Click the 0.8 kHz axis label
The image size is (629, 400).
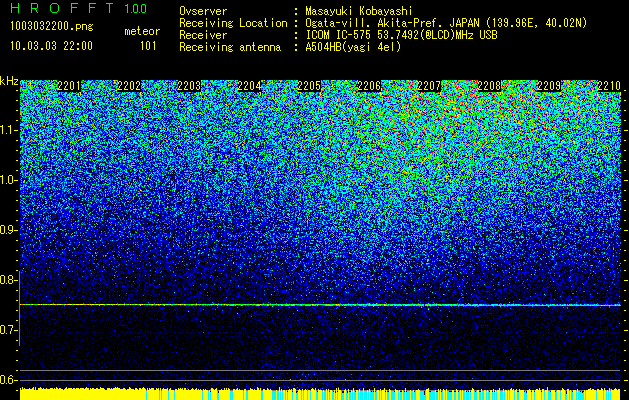pos(8,280)
